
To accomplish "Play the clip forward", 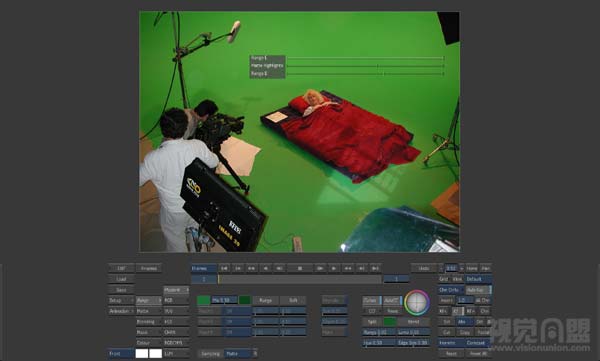I will (334, 268).
